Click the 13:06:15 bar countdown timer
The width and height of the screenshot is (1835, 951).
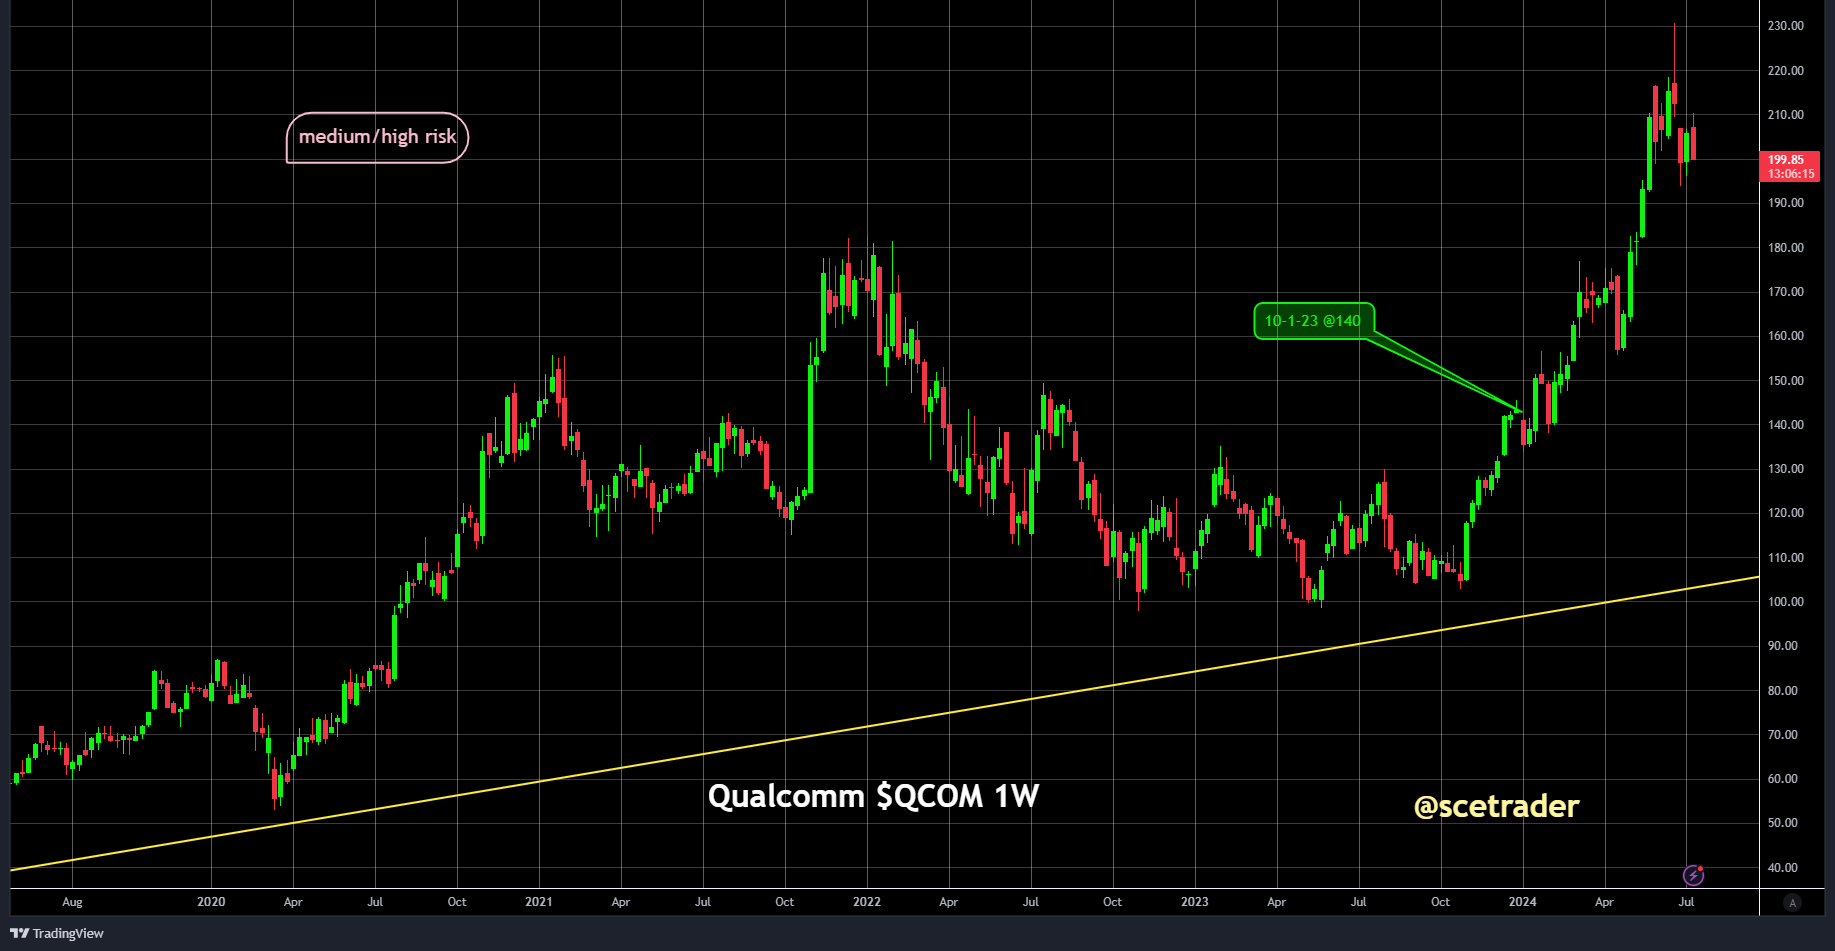coord(1790,174)
